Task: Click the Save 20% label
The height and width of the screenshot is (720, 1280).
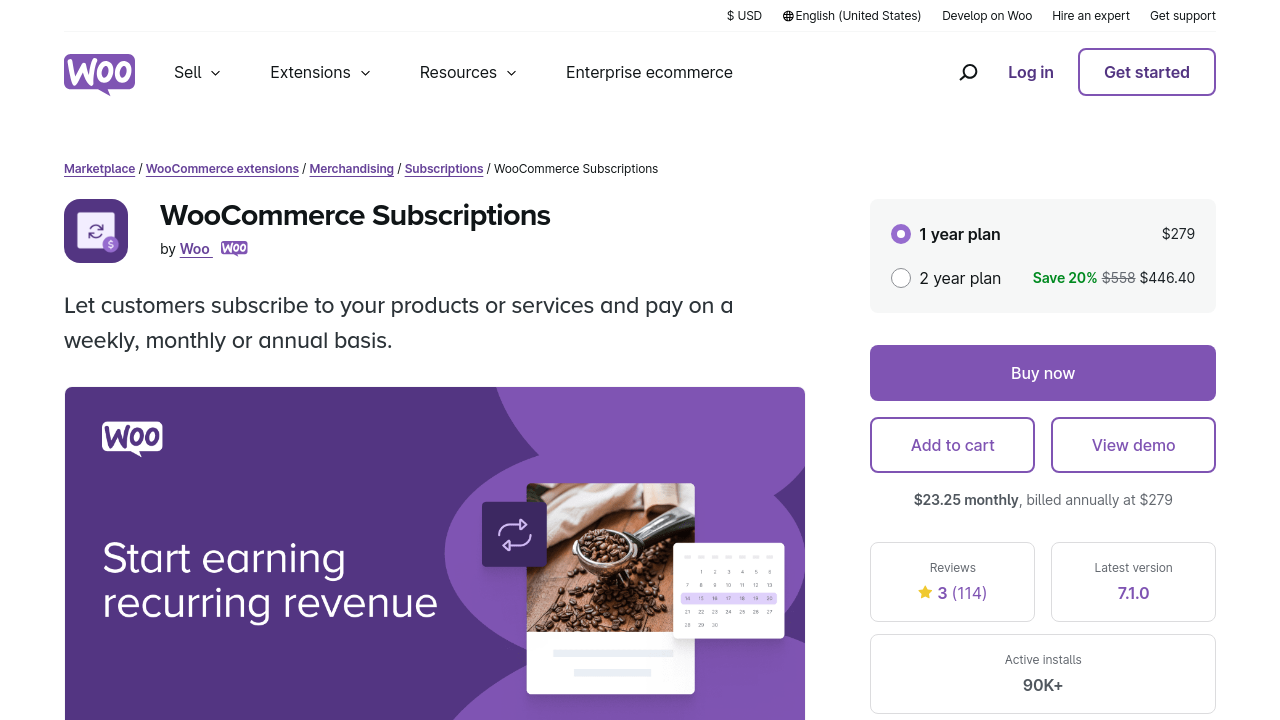Action: pyautogui.click(x=1065, y=278)
